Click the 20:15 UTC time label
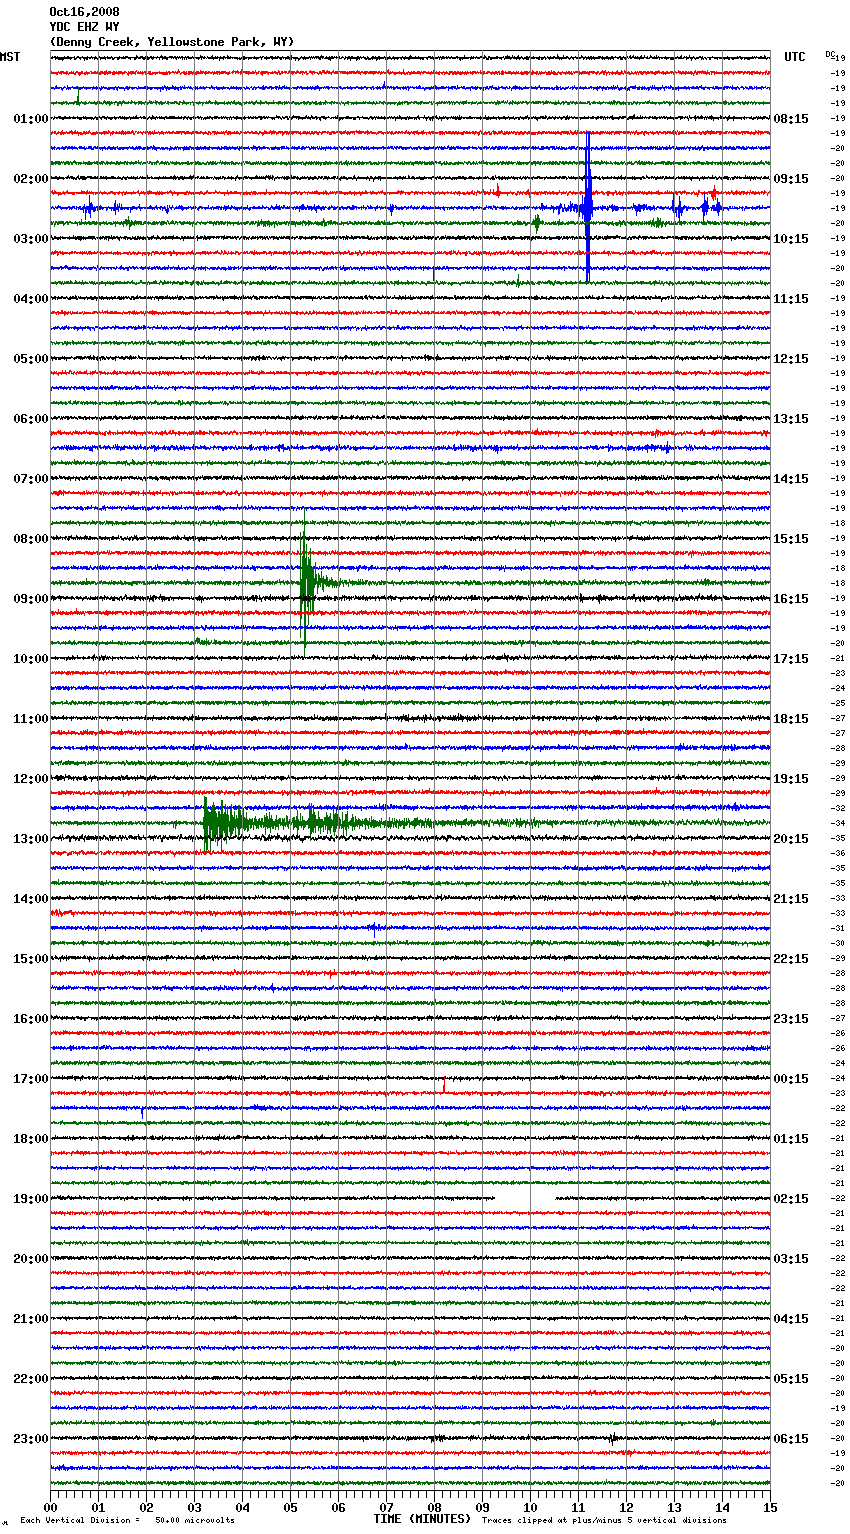850x1534 pixels. [x=791, y=839]
